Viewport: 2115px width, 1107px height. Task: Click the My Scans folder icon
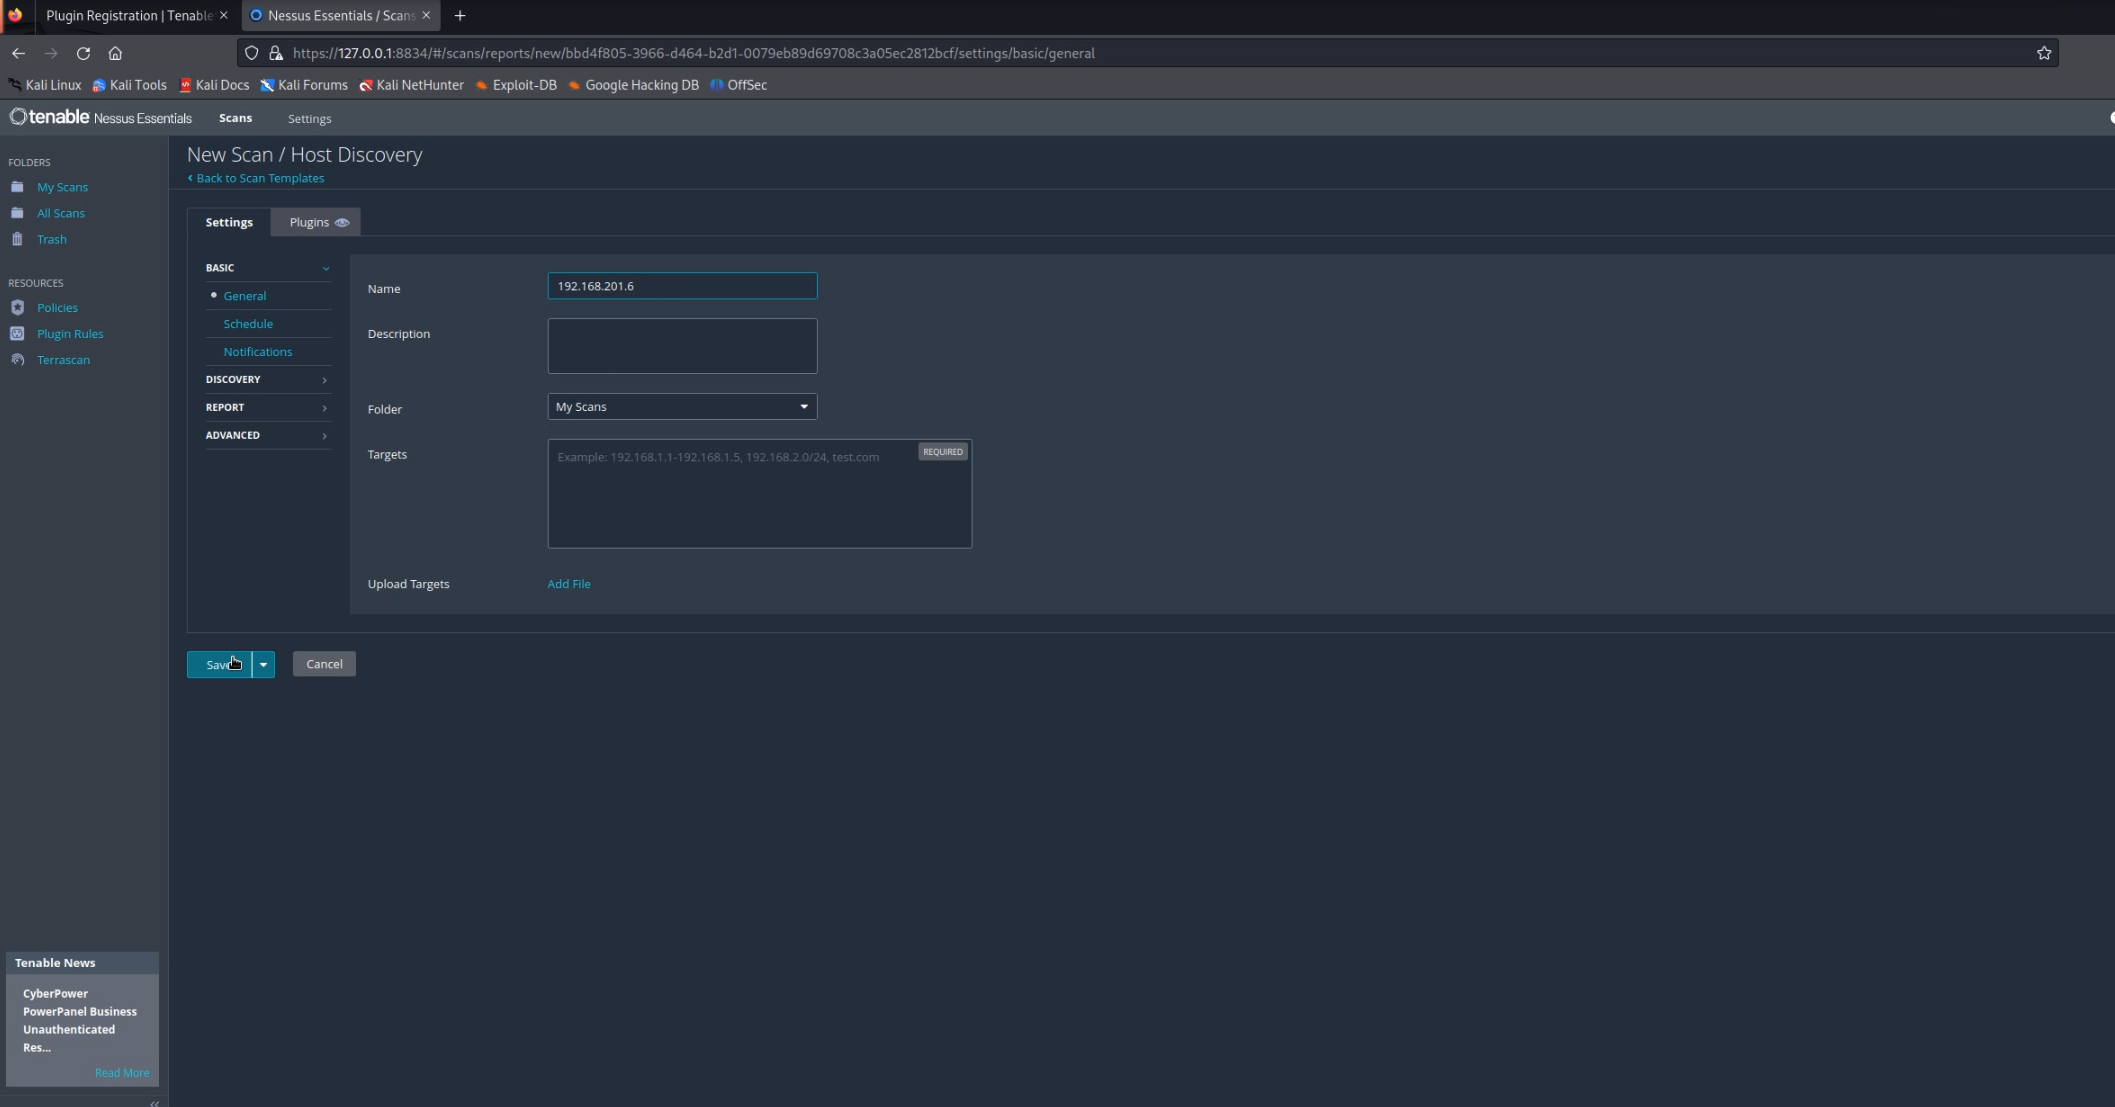click(17, 187)
